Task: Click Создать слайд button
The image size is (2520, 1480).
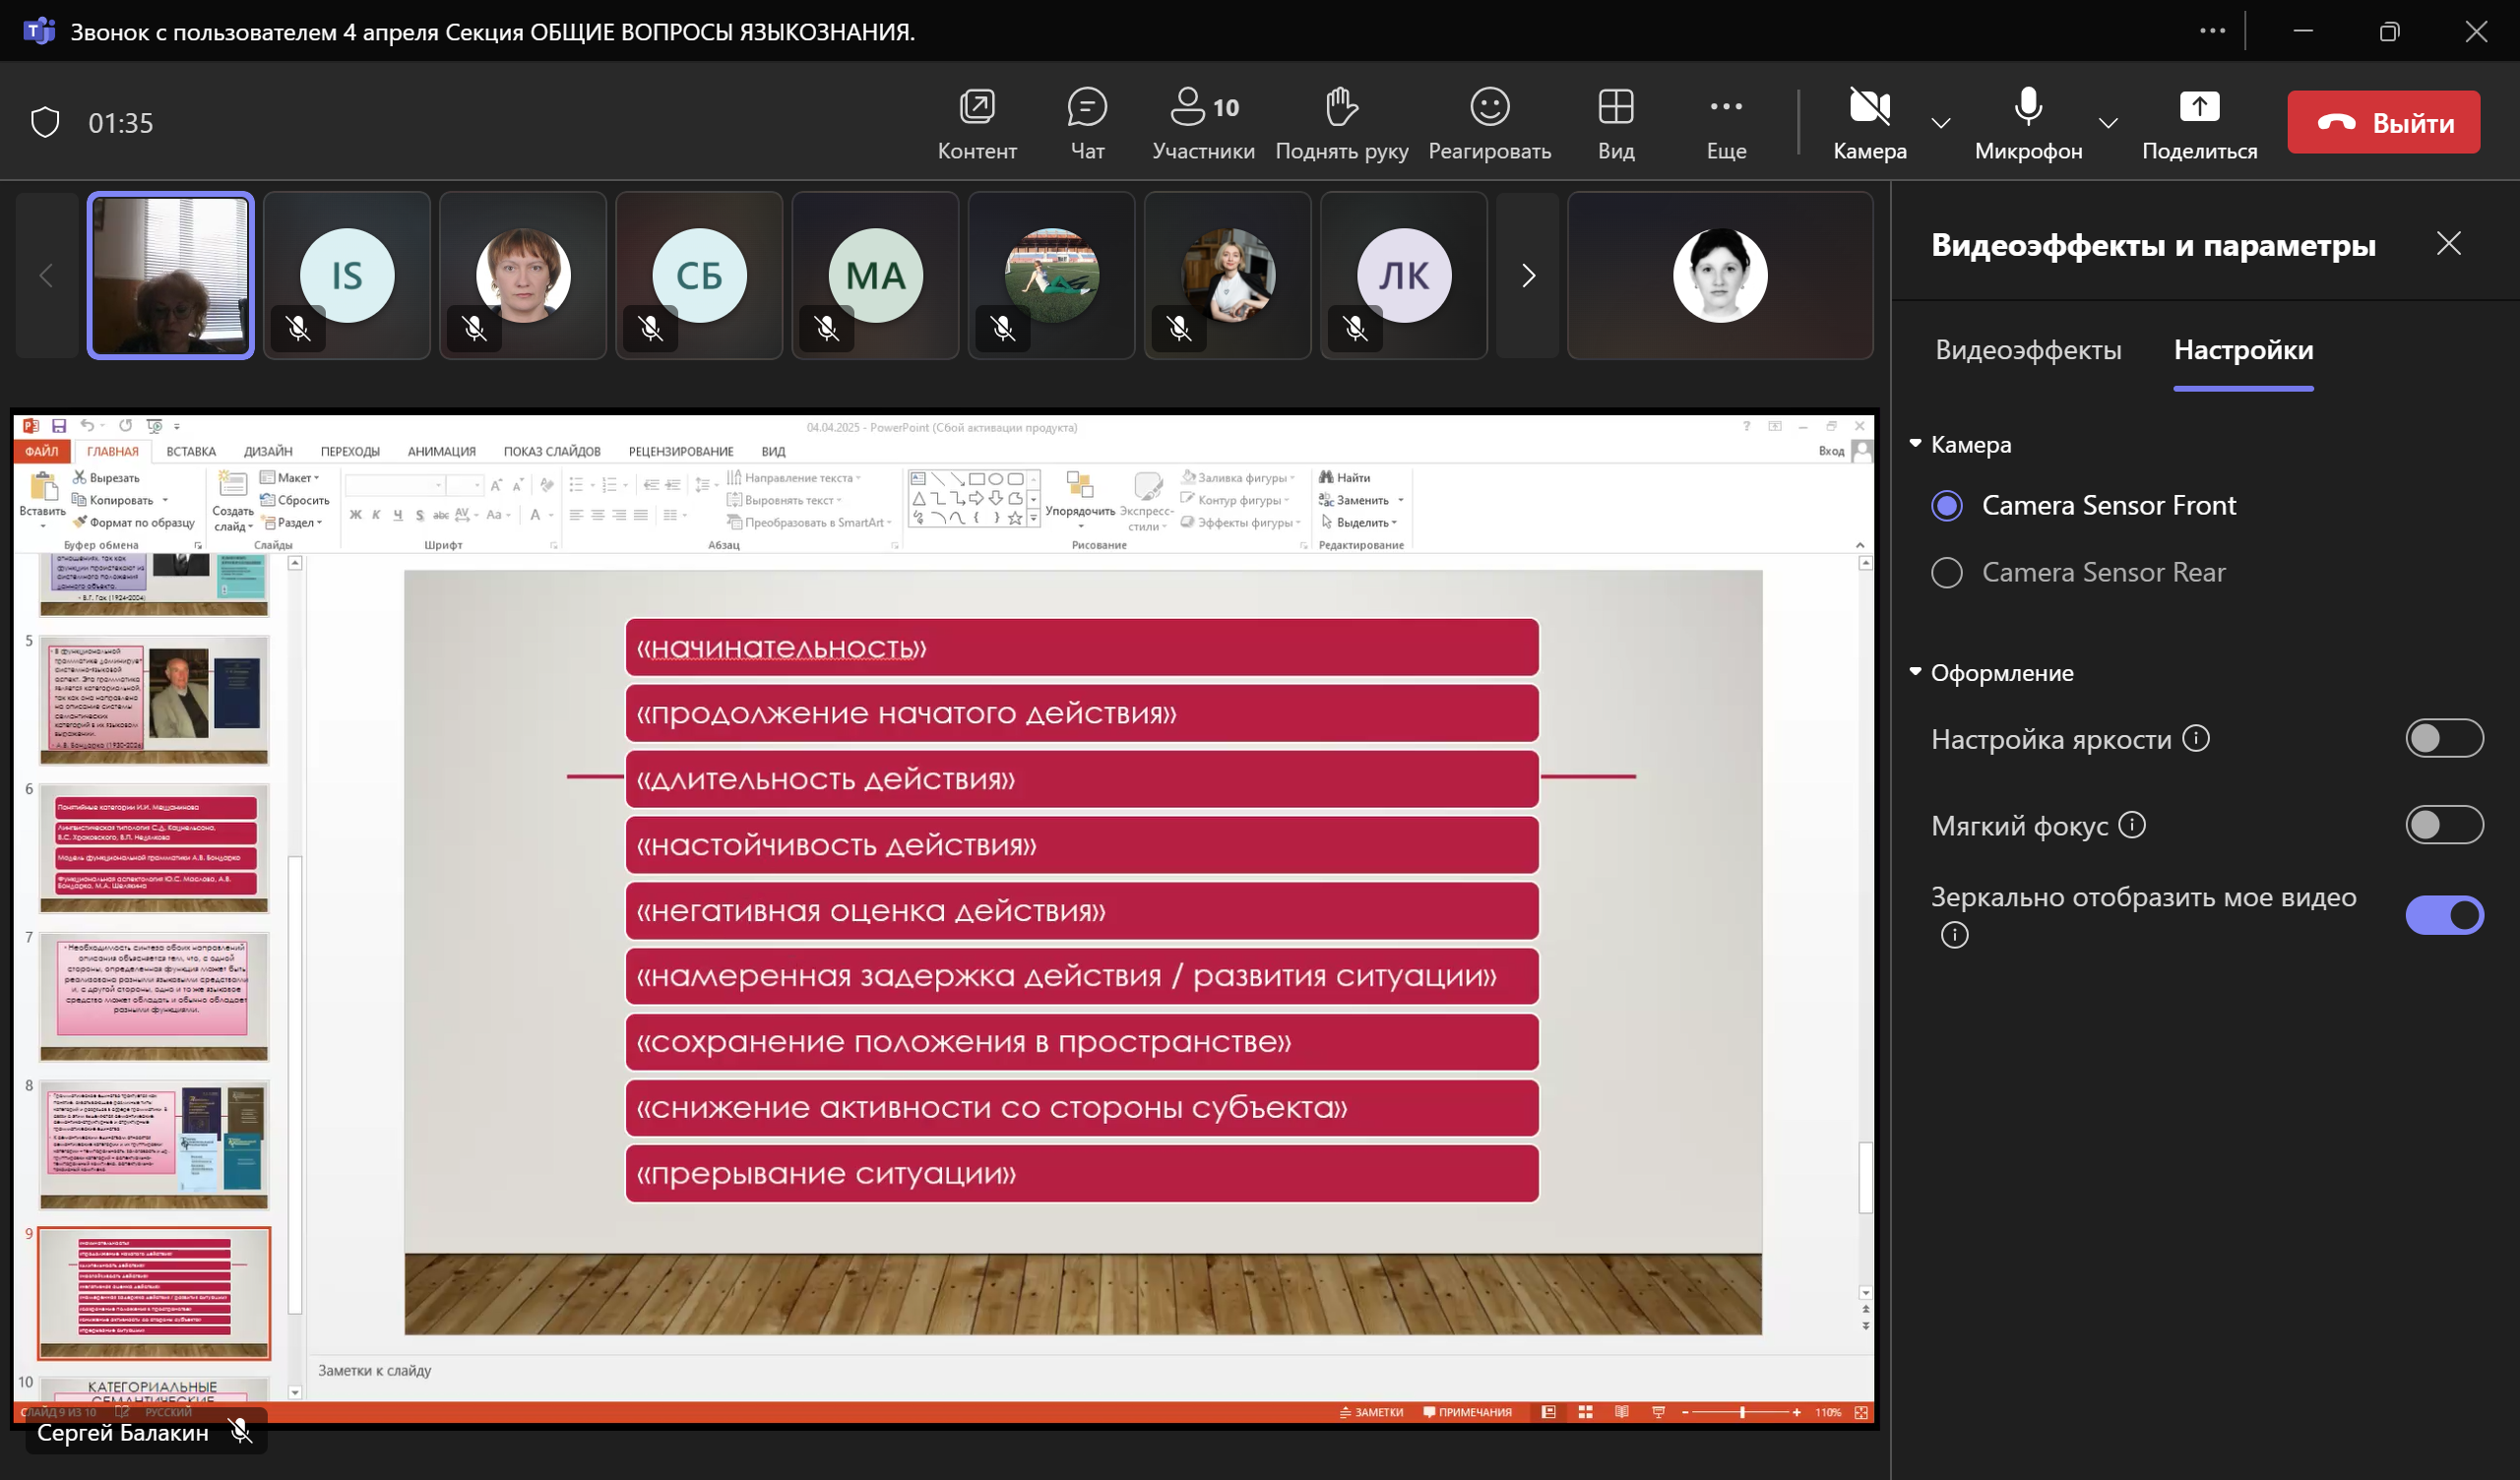Action: pyautogui.click(x=232, y=500)
